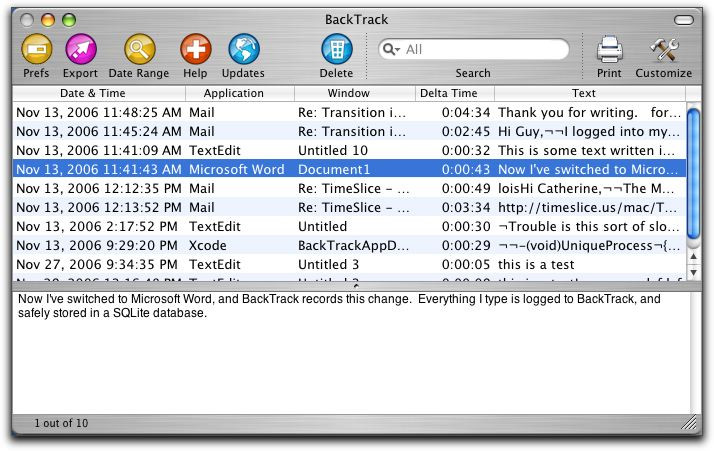Open the Customize toolbar tools icon
This screenshot has height=451, width=714.
pos(664,49)
